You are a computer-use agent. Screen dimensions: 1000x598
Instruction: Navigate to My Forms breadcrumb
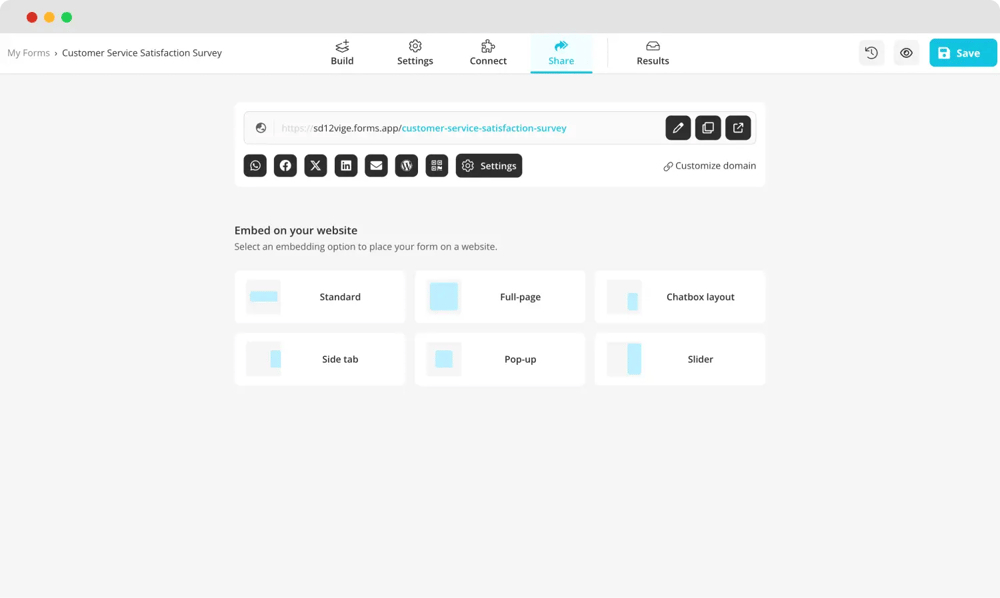pyautogui.click(x=28, y=53)
